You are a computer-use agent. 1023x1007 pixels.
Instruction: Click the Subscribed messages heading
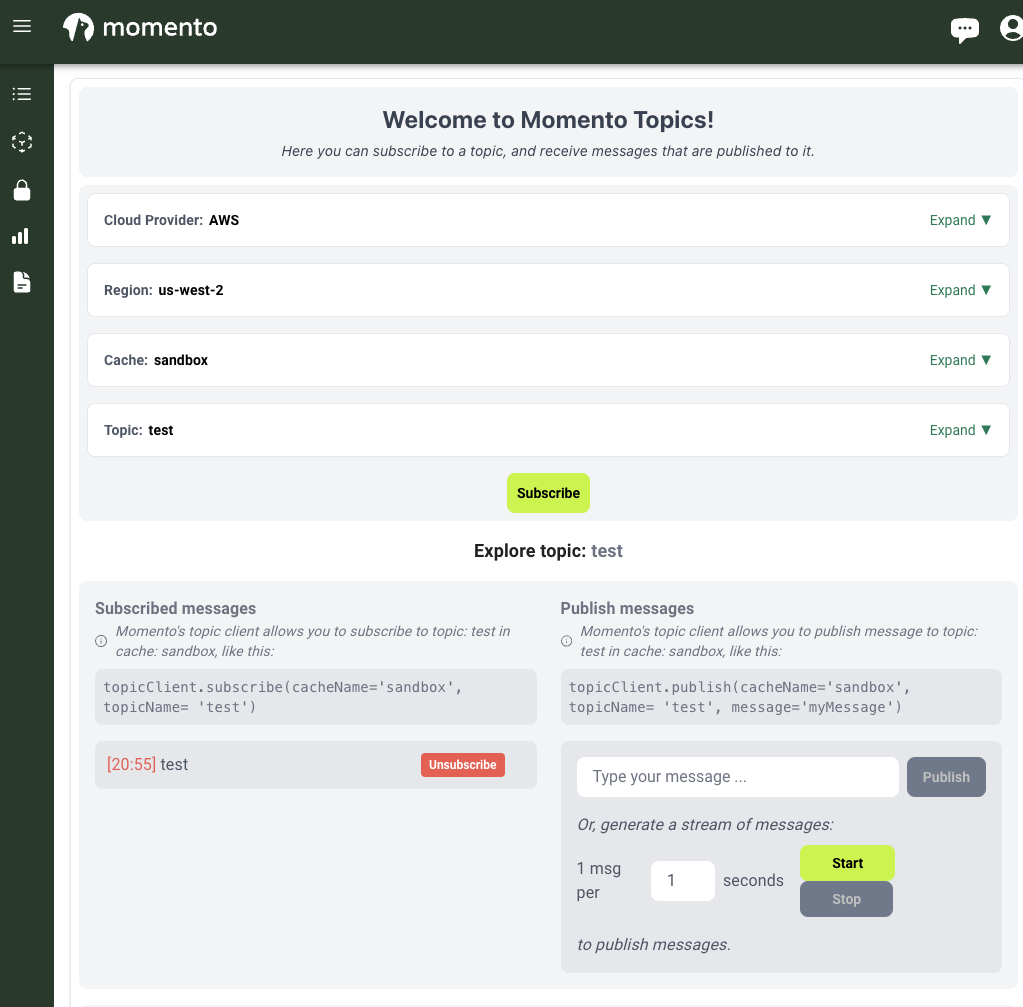pyautogui.click(x=176, y=608)
